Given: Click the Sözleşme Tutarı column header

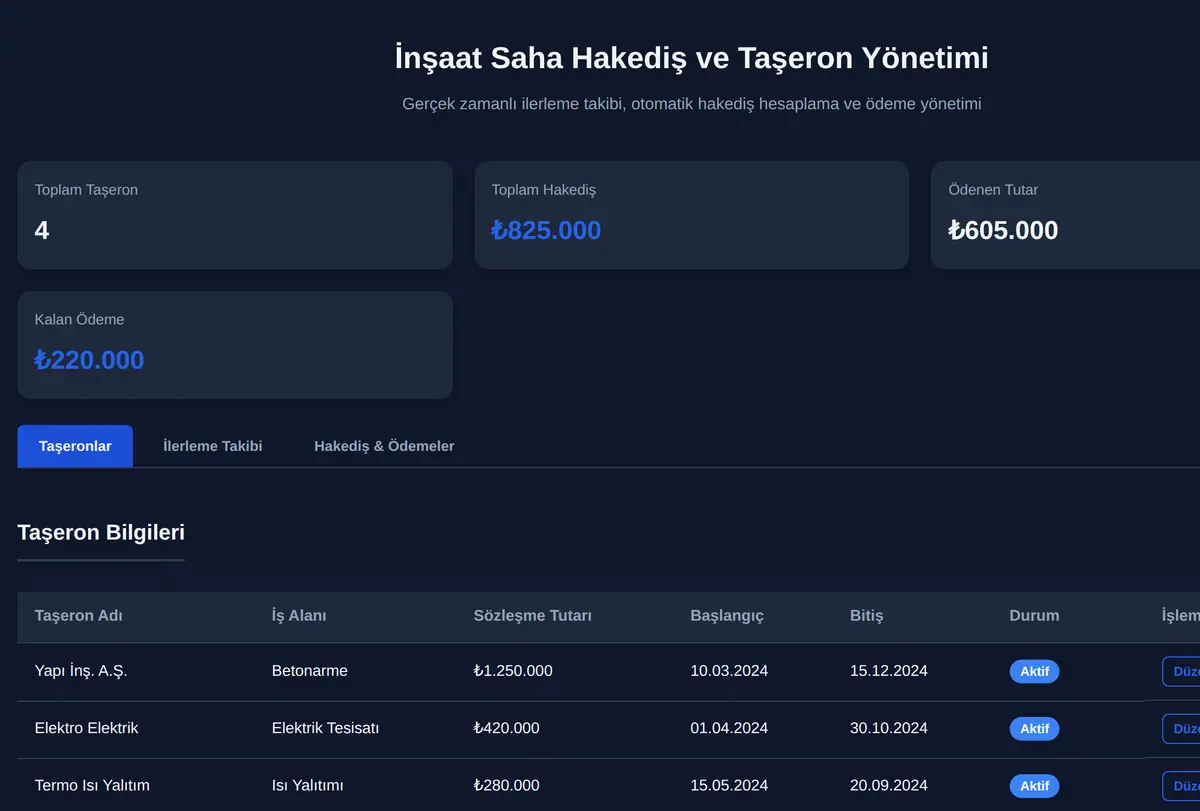Looking at the screenshot, I should pos(533,616).
